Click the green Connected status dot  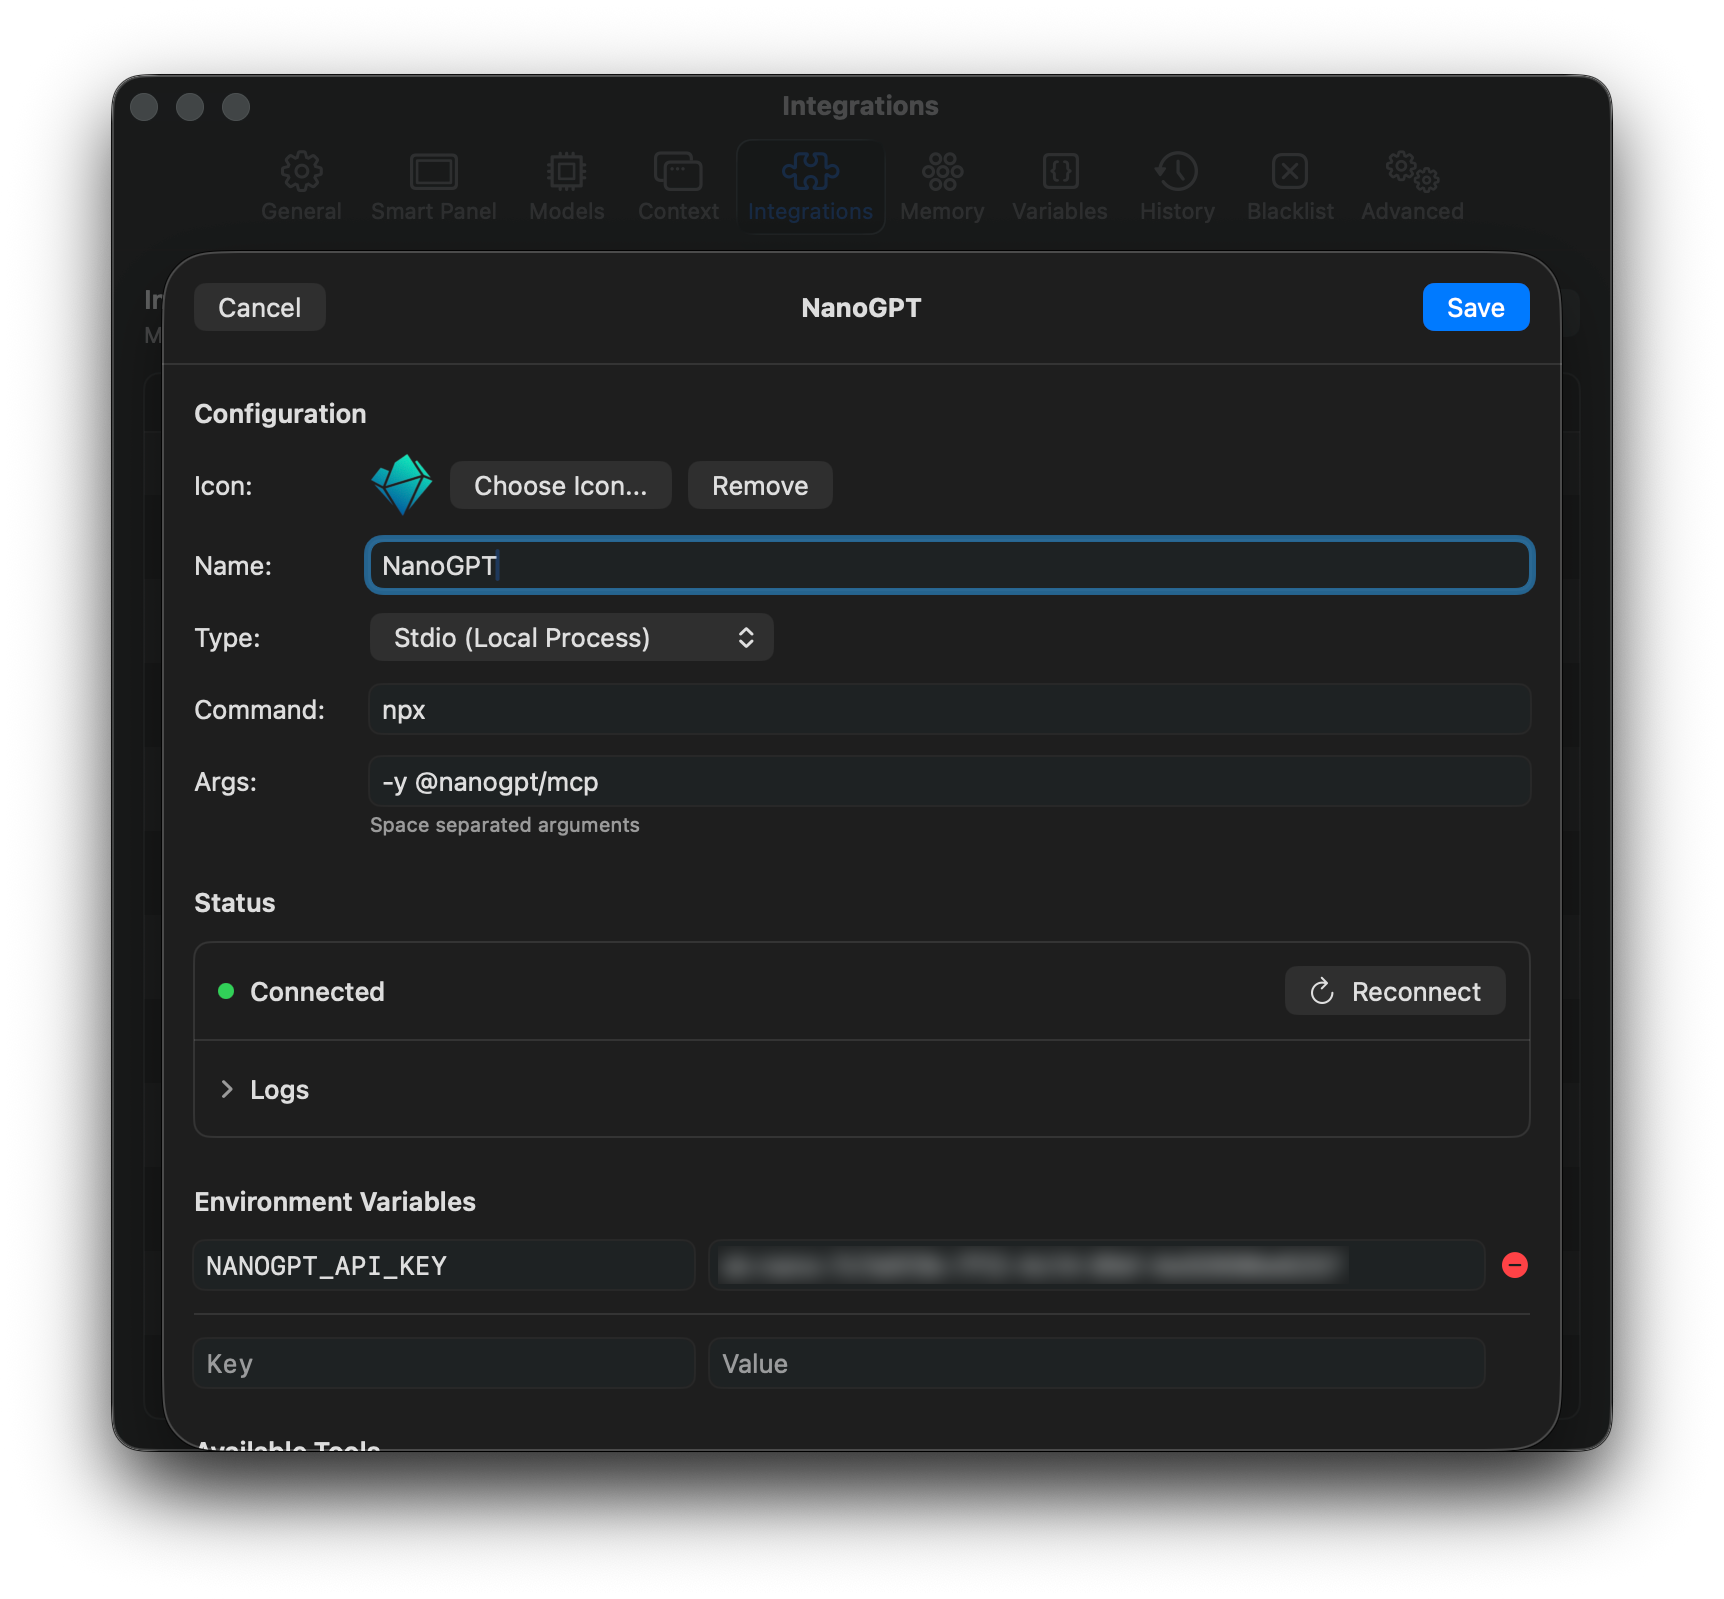click(226, 991)
